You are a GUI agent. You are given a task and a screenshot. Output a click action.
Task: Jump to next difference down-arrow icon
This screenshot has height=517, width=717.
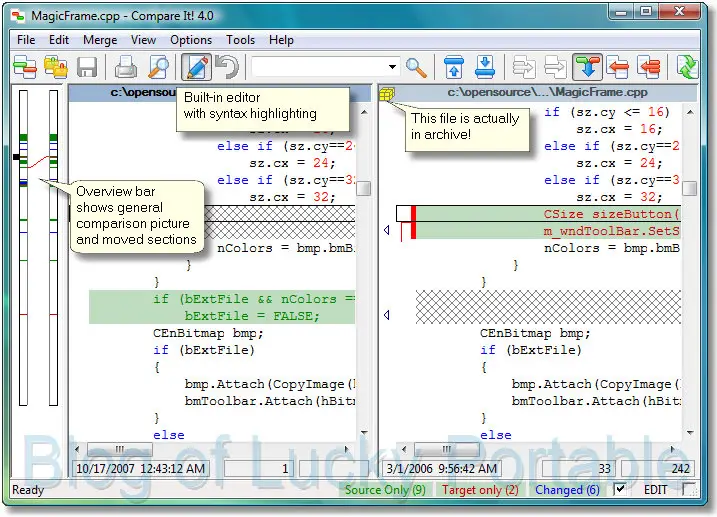[485, 67]
